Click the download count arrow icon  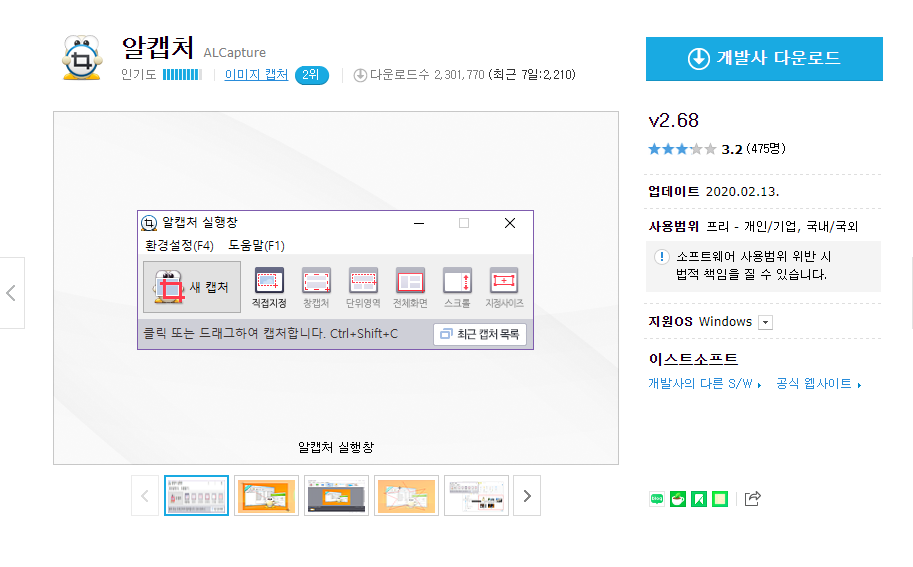tap(360, 75)
